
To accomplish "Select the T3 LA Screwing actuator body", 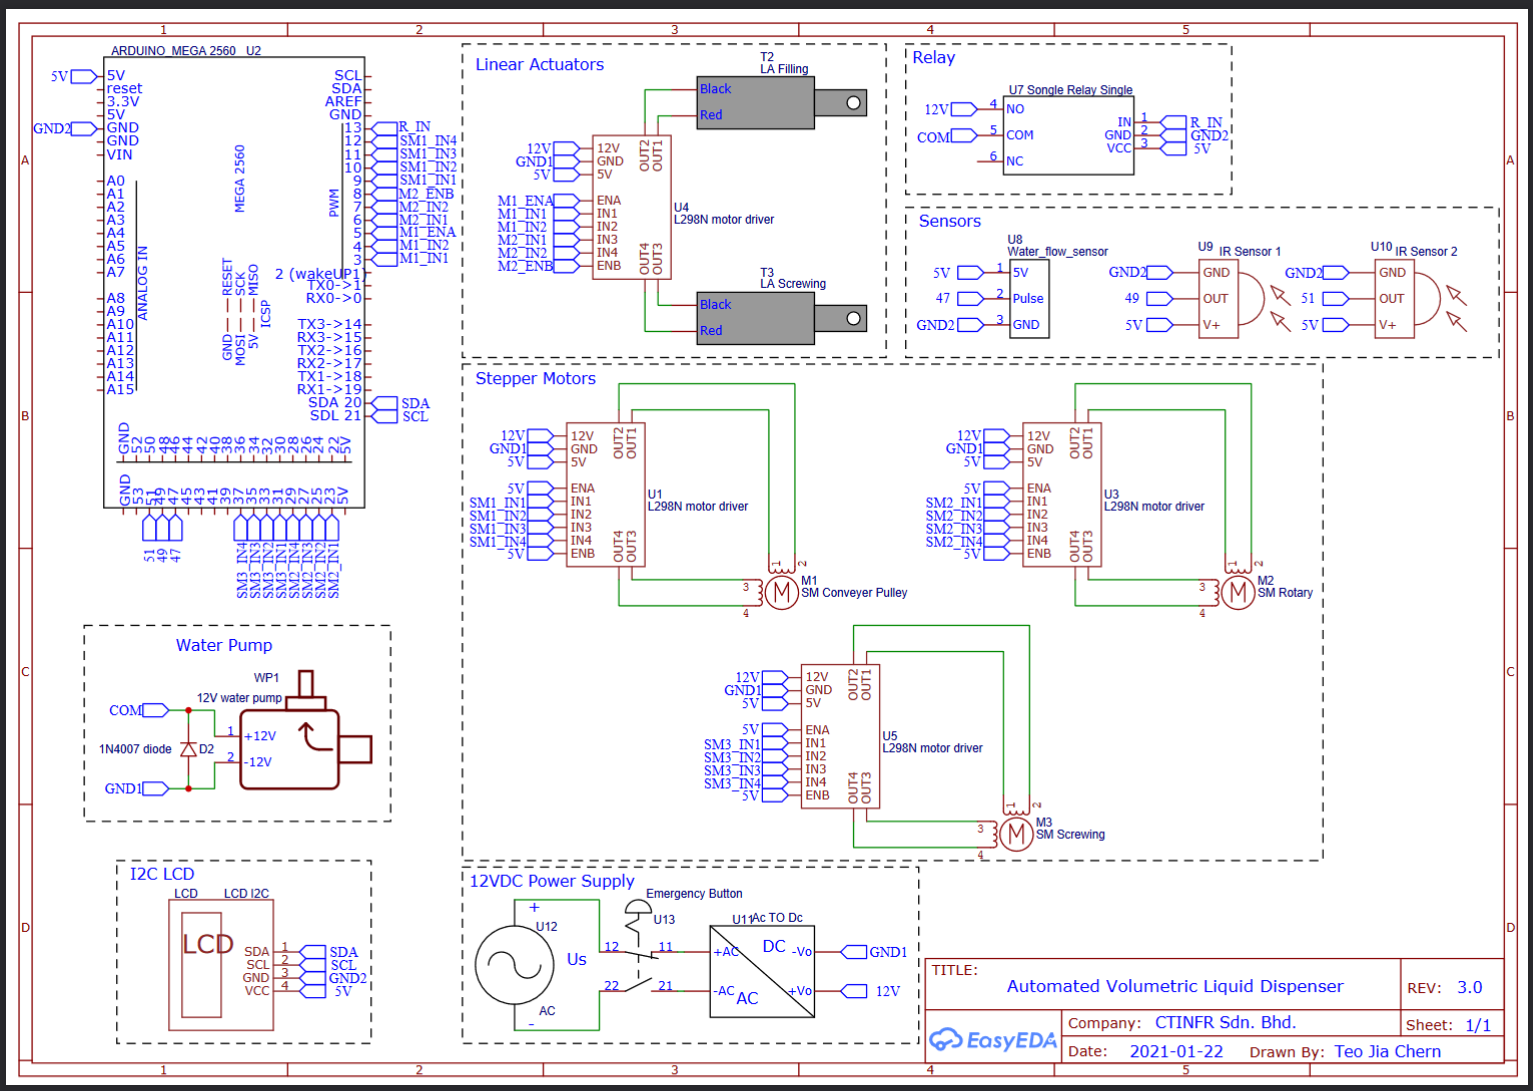I will [782, 318].
